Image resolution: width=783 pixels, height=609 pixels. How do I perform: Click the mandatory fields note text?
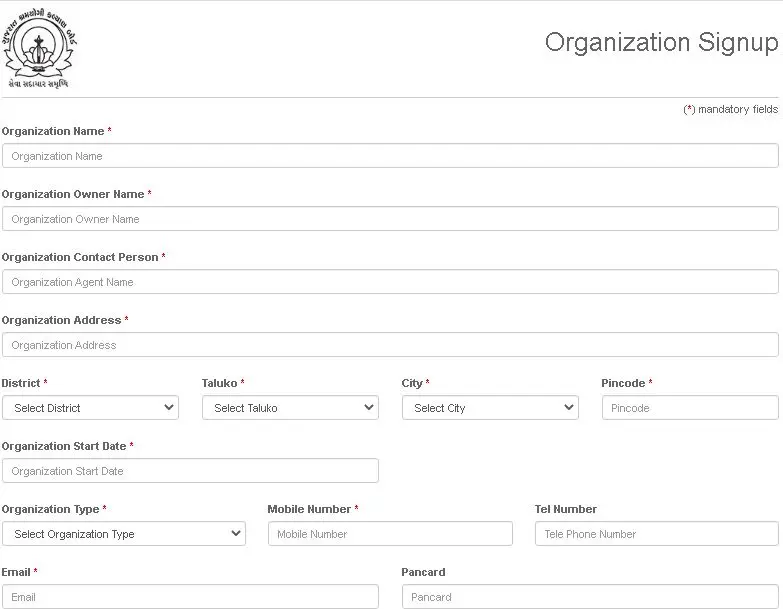point(731,109)
